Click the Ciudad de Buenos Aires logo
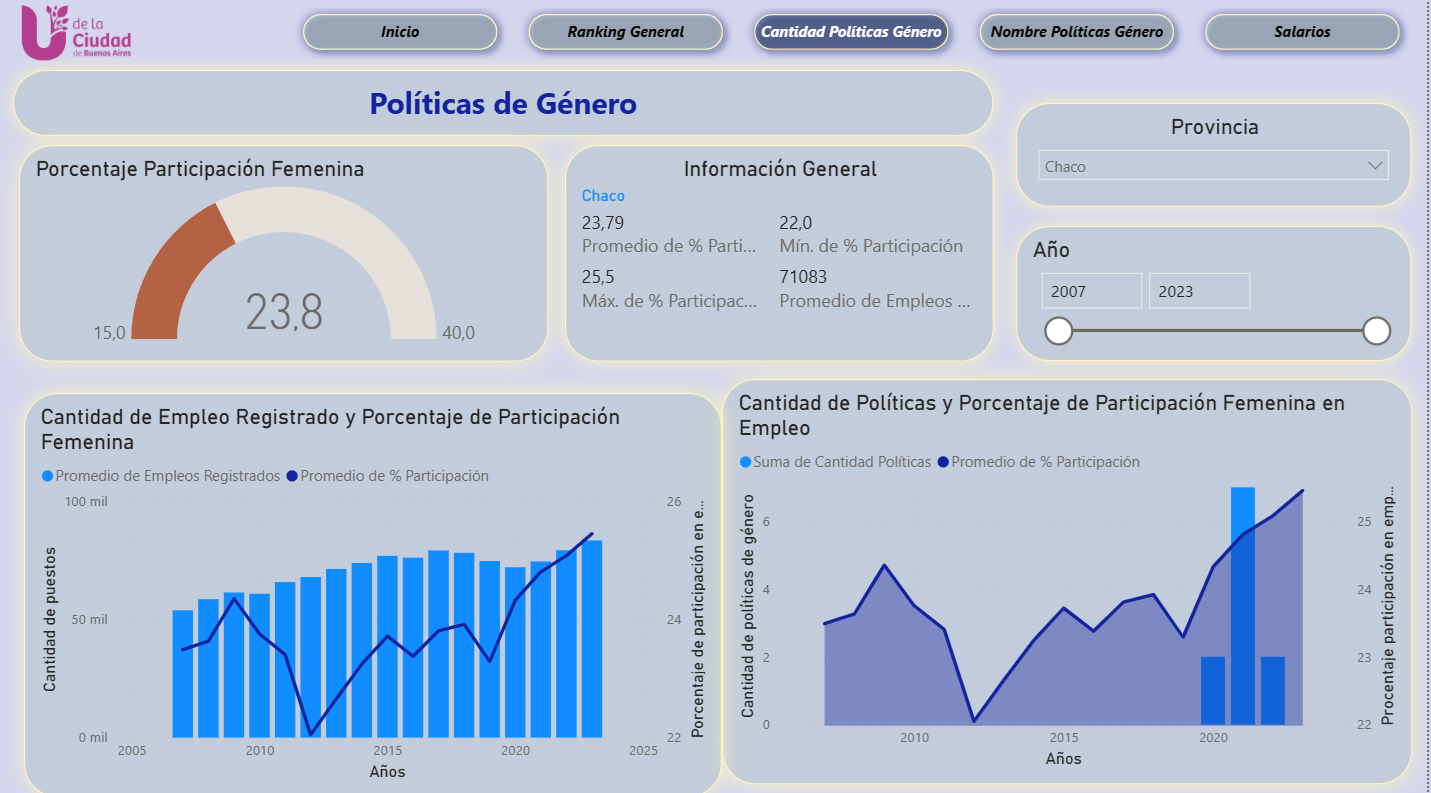The height and width of the screenshot is (793, 1431). point(76,32)
